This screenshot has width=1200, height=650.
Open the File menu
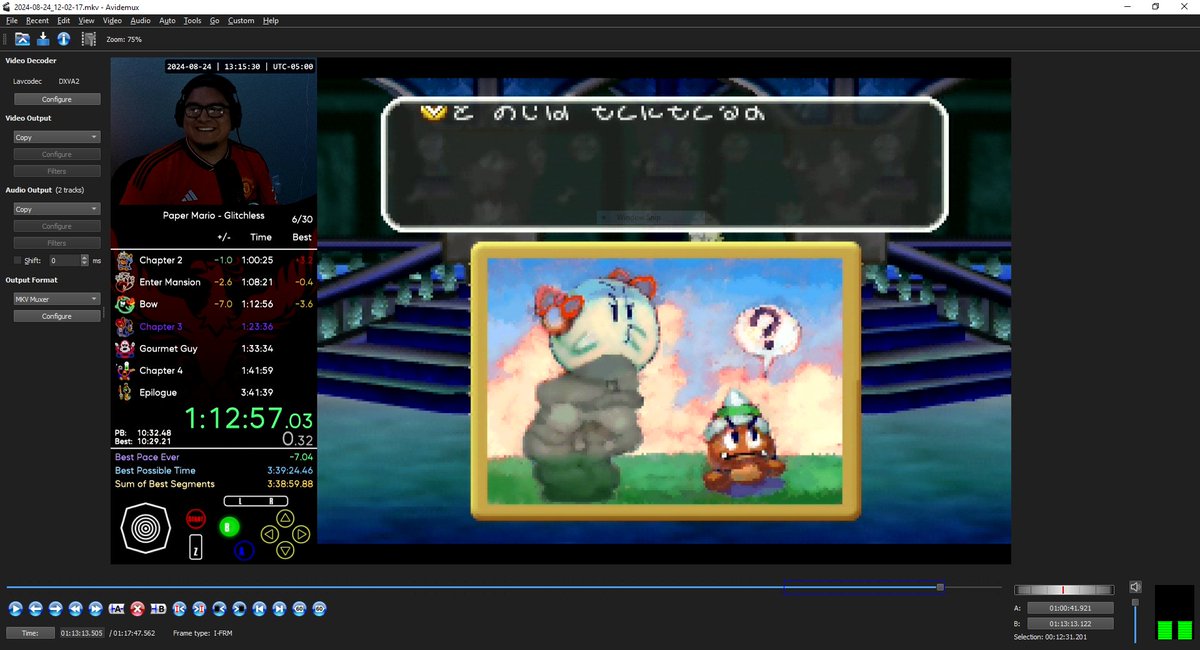tap(12, 20)
